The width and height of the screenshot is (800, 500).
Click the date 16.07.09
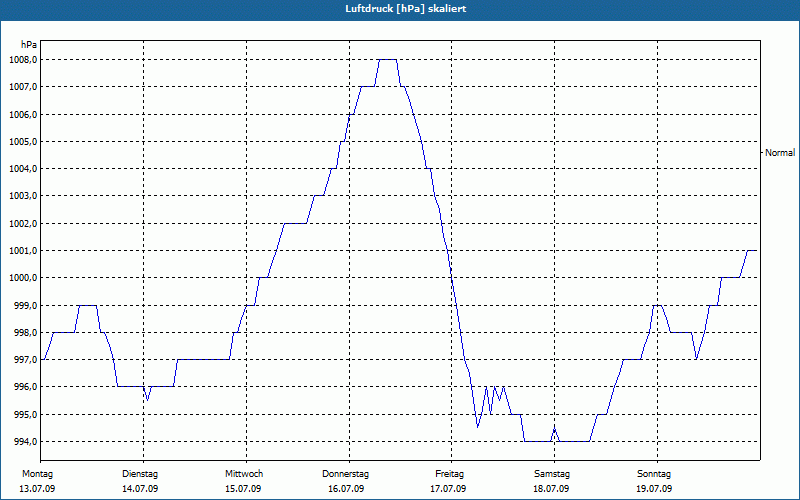click(x=346, y=489)
